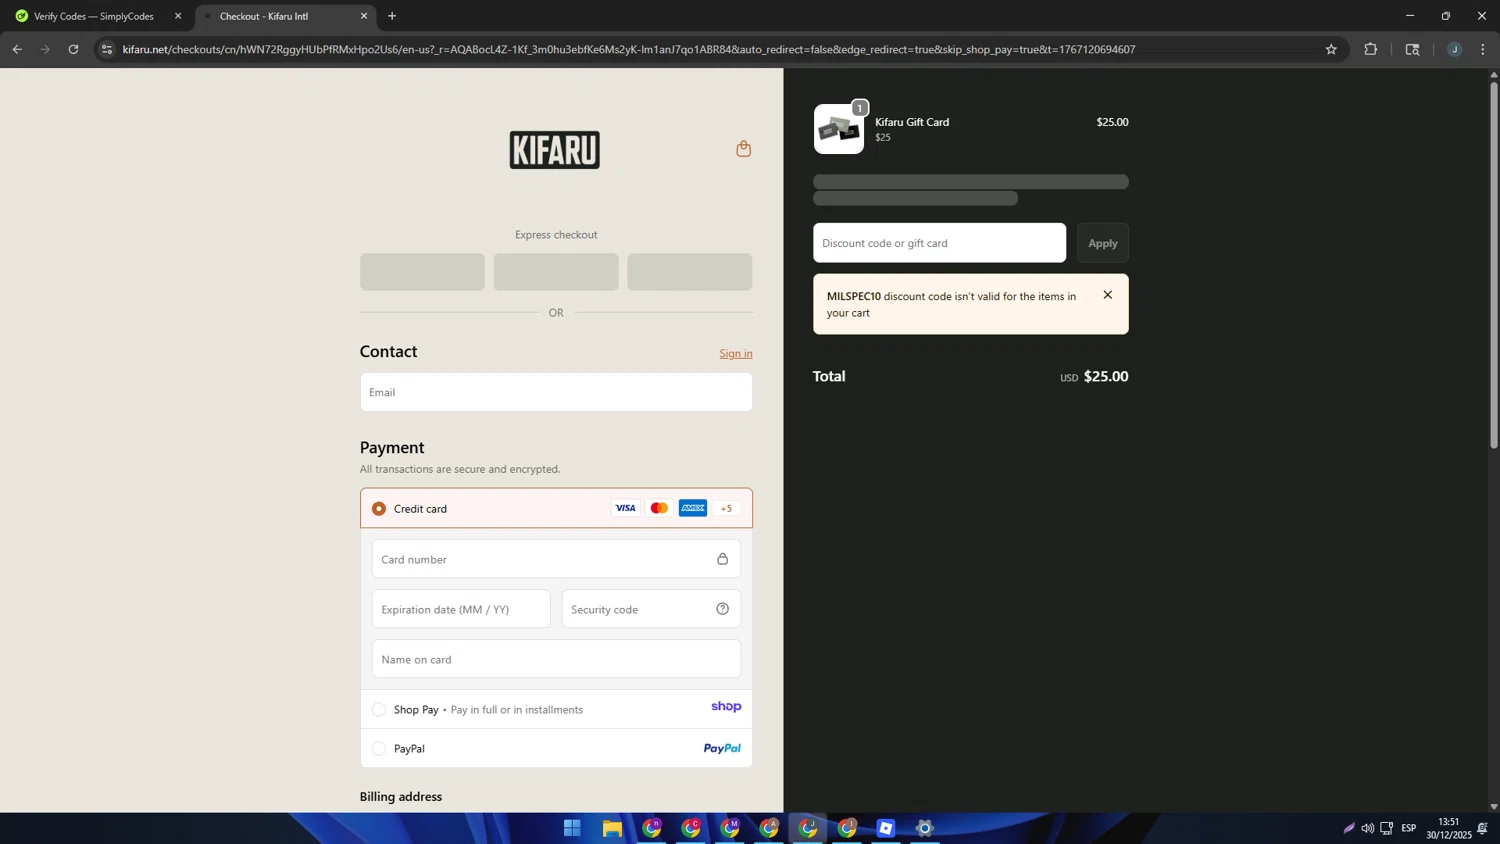Bookmark this page with the star icon

(x=1331, y=49)
